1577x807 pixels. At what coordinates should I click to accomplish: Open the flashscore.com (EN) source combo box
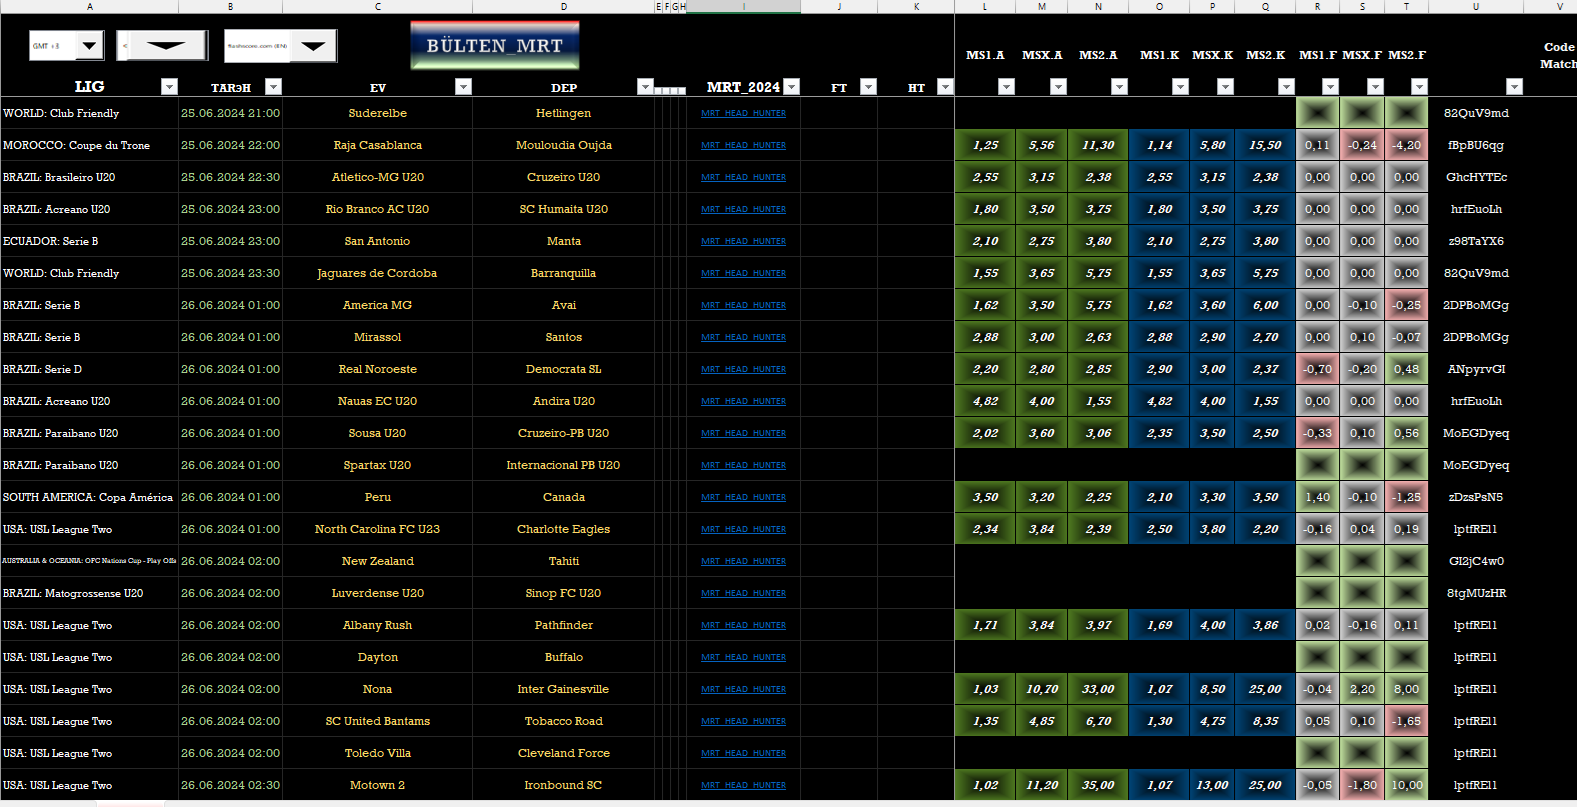tap(313, 46)
